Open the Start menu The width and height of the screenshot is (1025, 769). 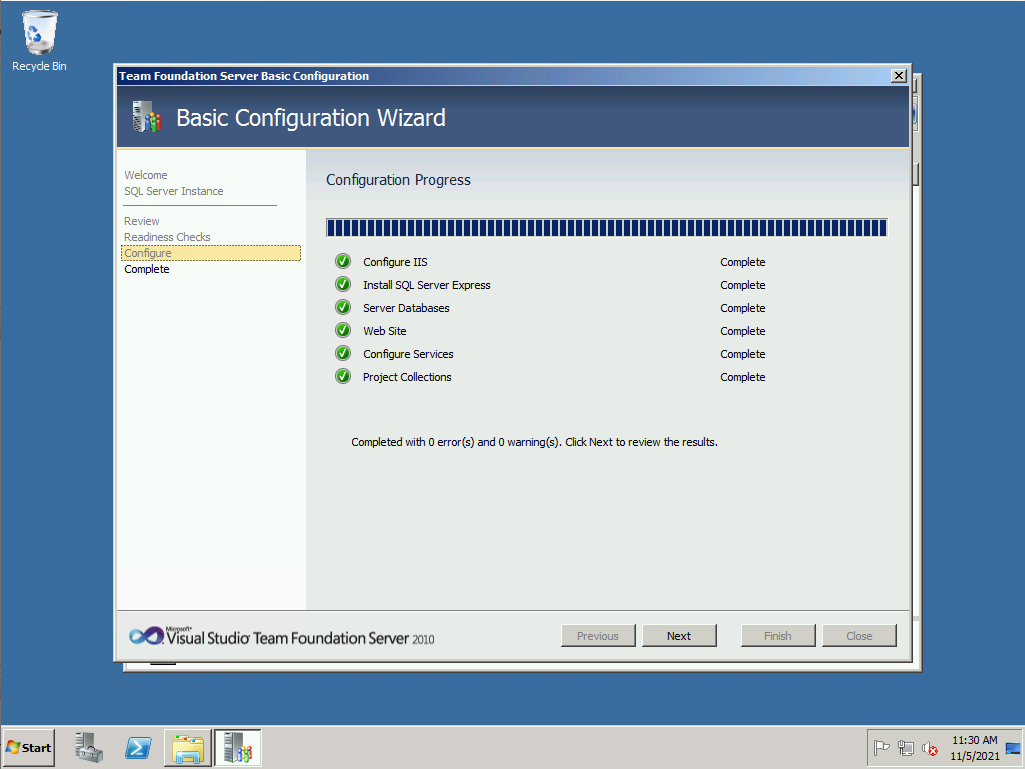[29, 747]
